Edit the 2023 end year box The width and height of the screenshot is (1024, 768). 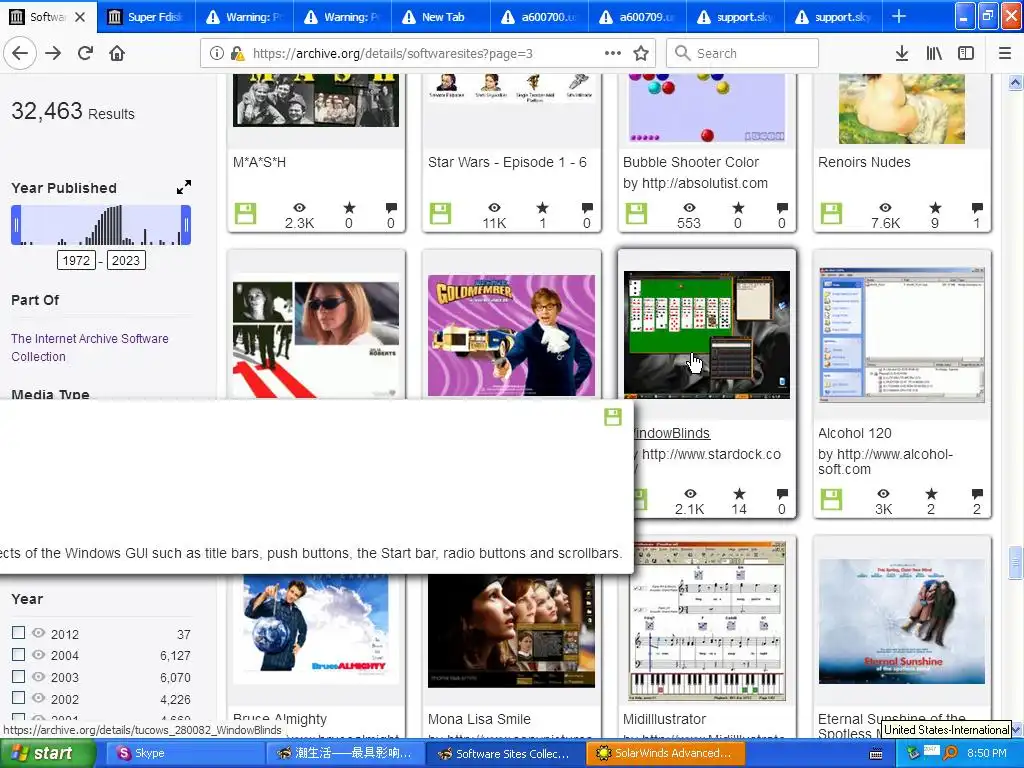point(125,261)
